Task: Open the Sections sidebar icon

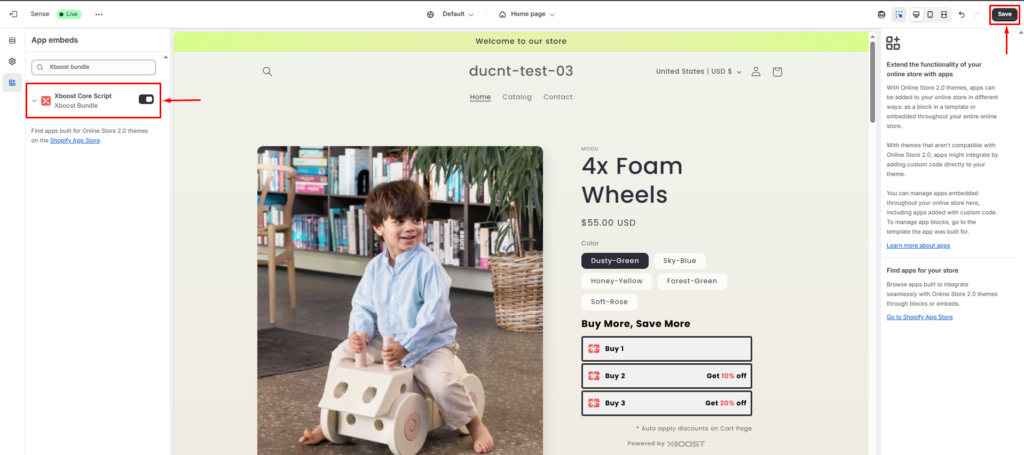Action: click(x=12, y=40)
